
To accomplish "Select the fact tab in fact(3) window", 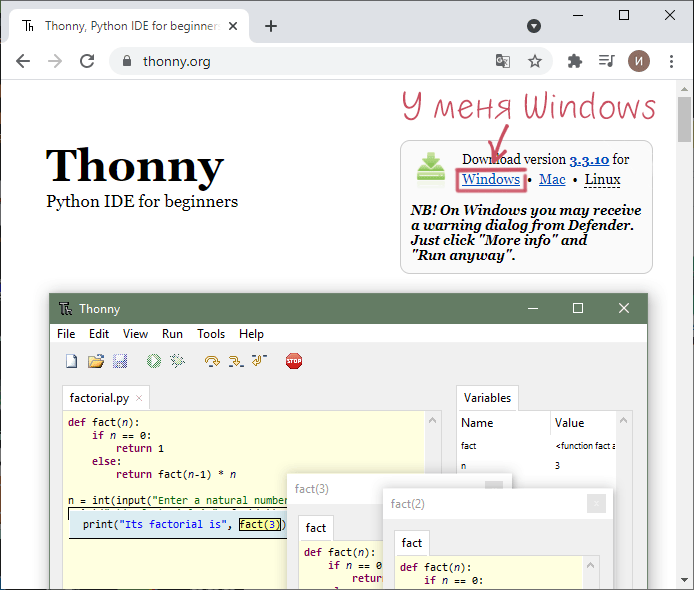I will [x=316, y=528].
